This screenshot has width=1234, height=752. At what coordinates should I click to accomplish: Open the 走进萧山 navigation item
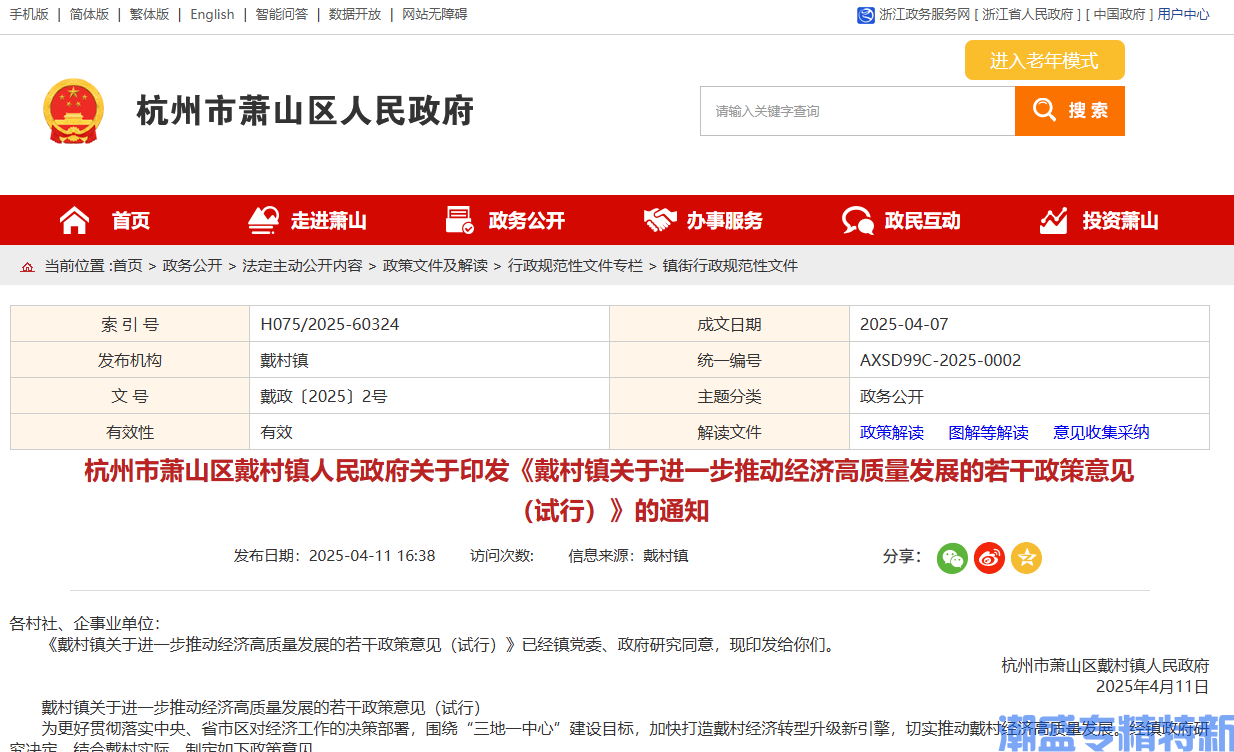click(x=328, y=221)
